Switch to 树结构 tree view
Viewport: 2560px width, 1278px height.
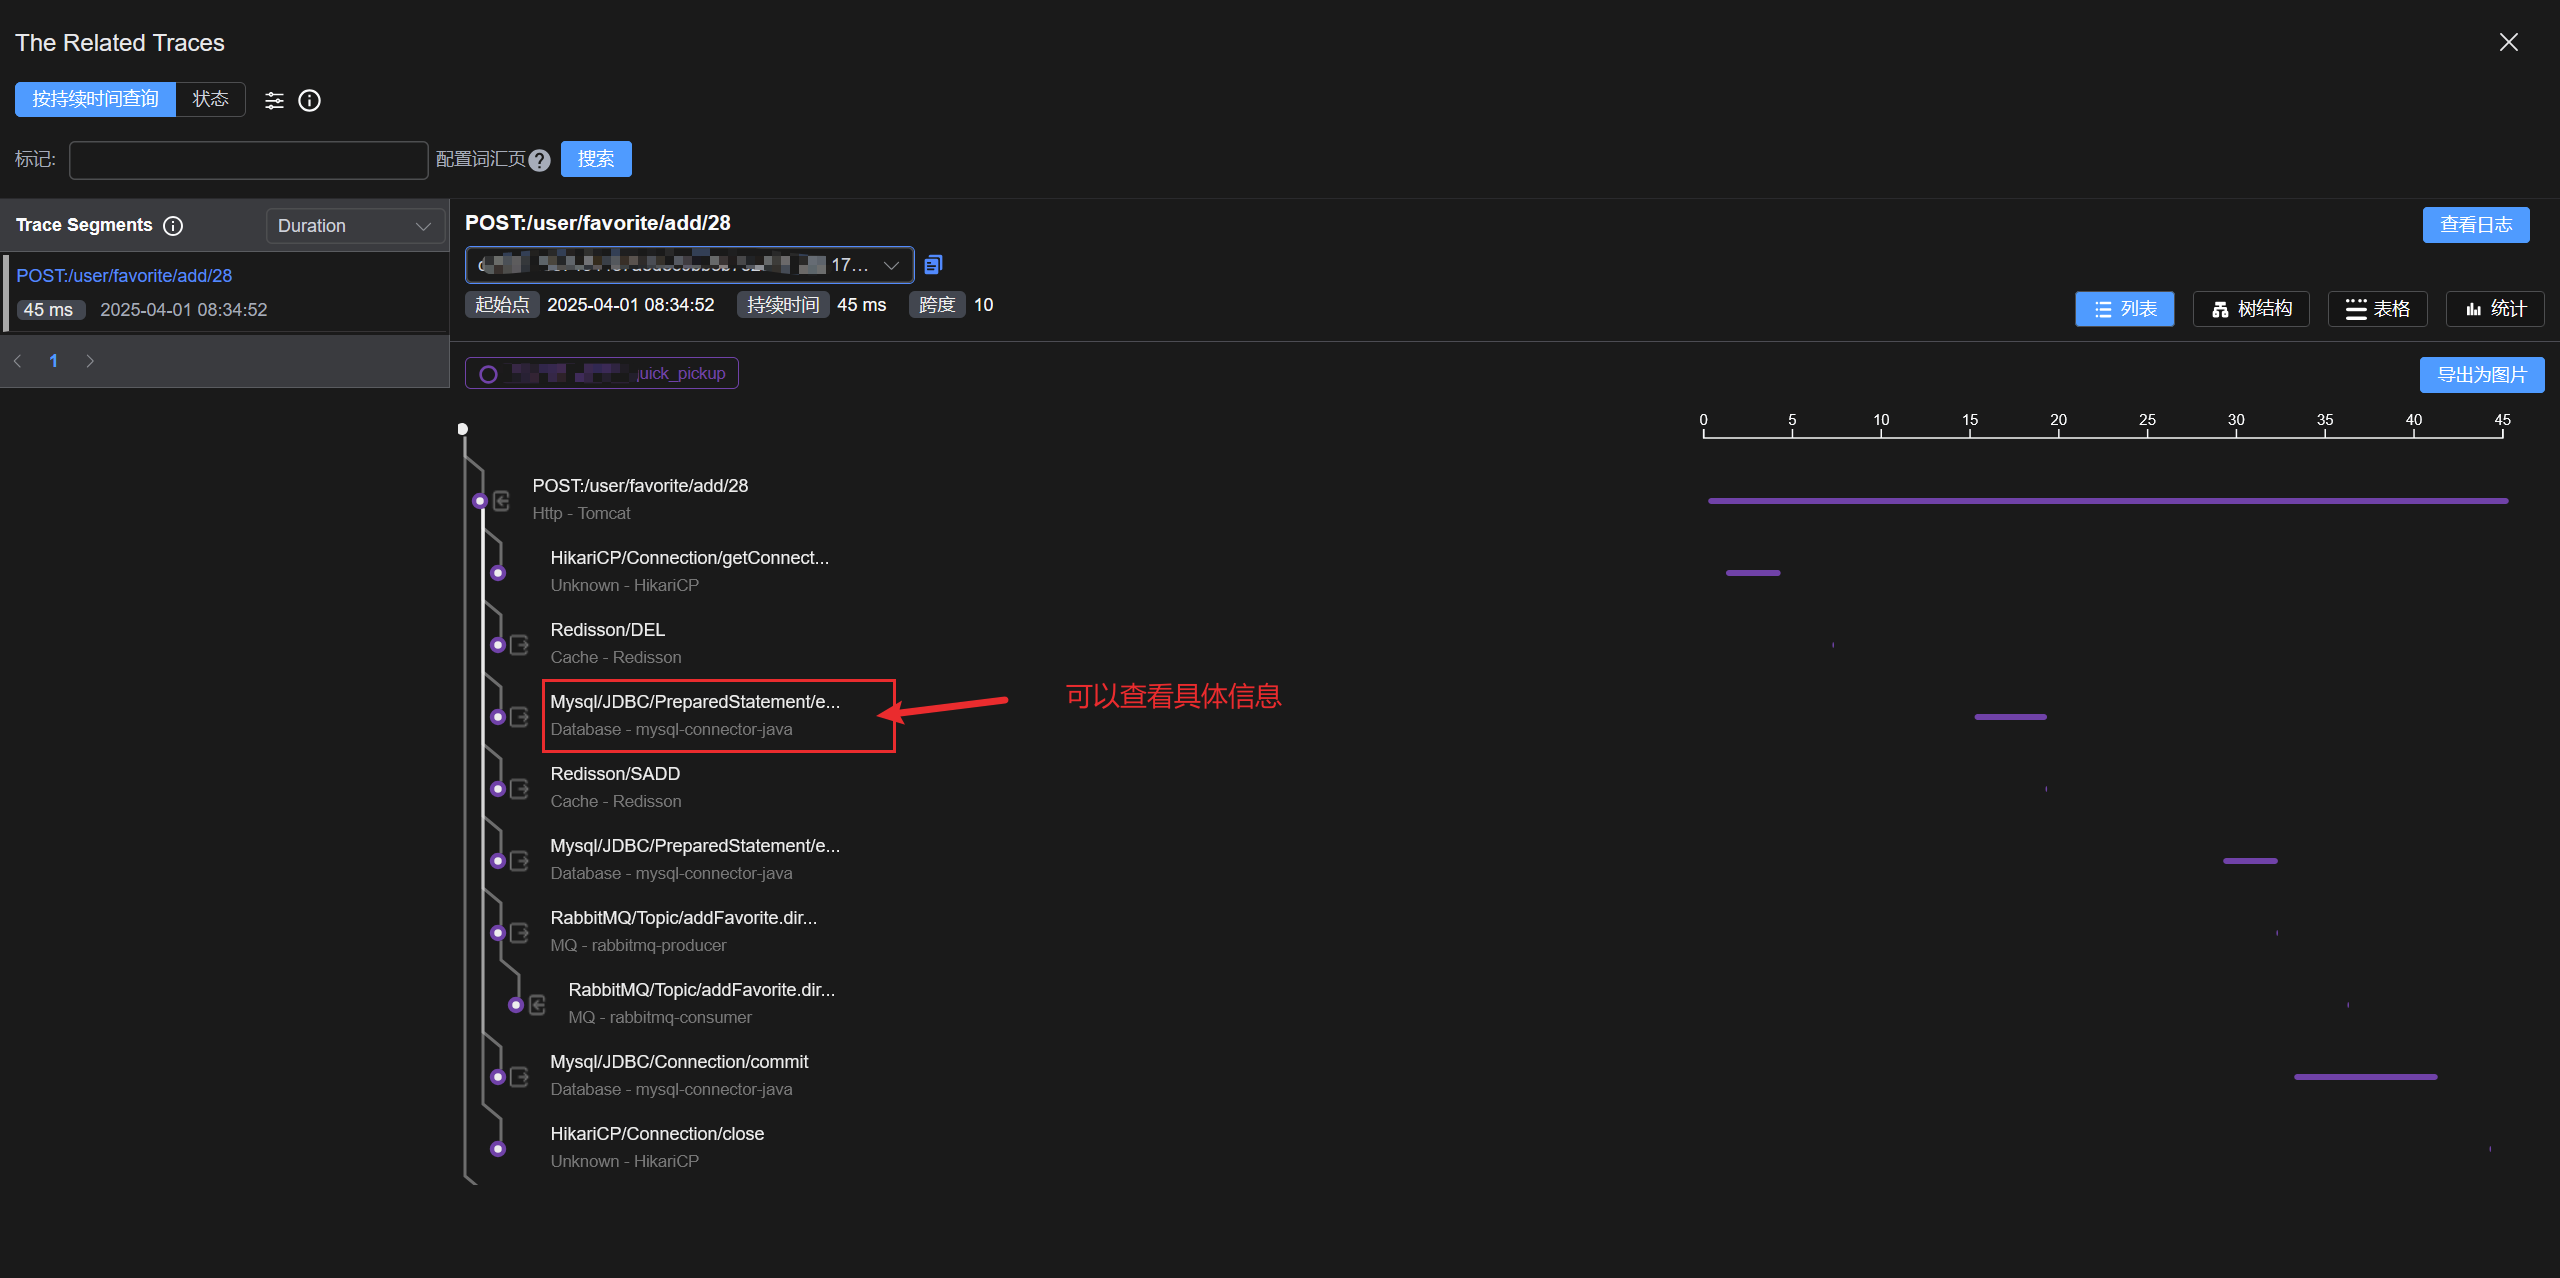(2250, 309)
